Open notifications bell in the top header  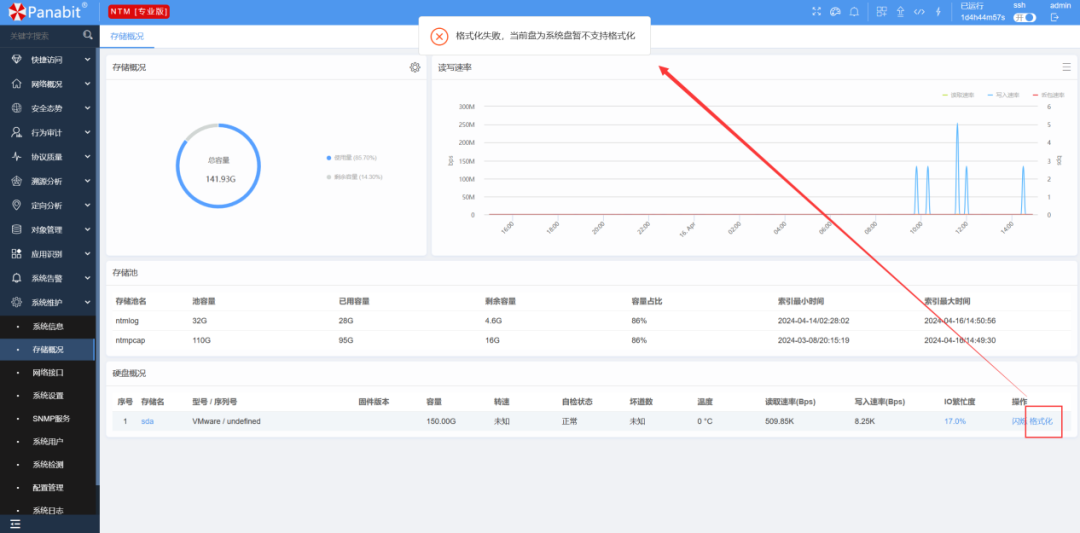coord(854,12)
